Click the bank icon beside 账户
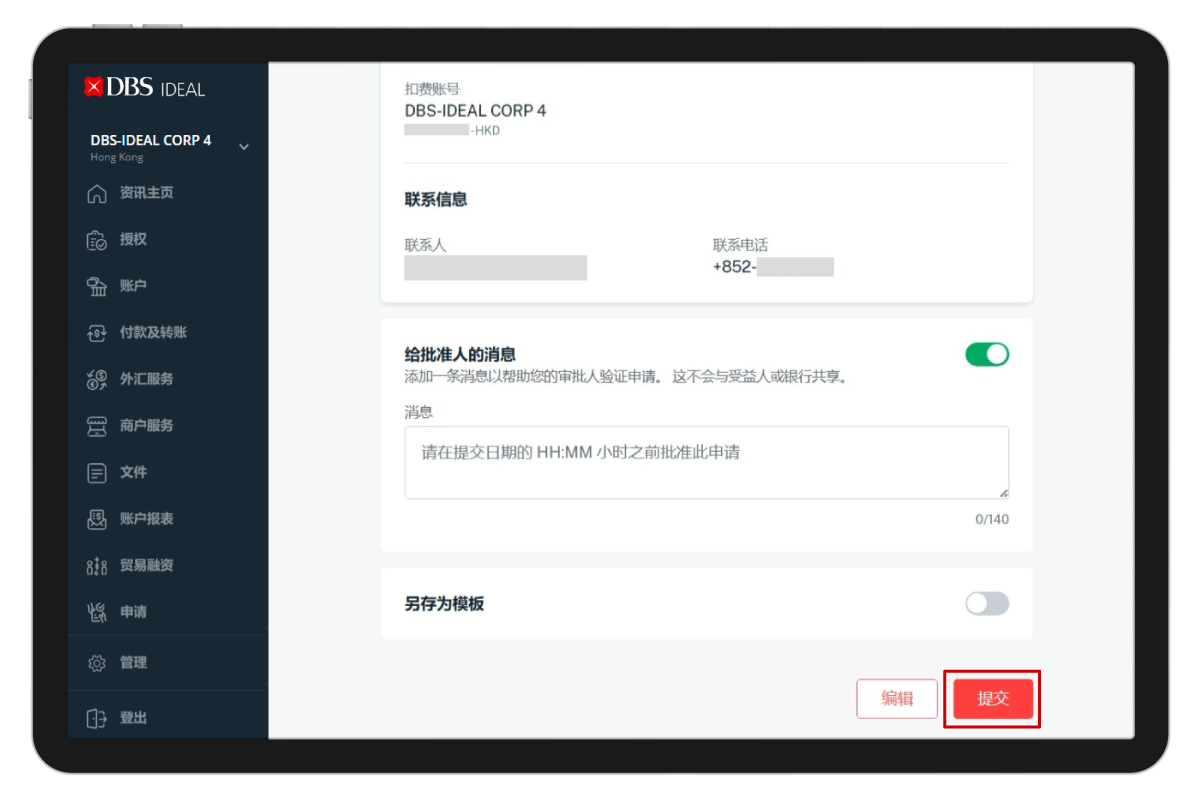1200x800 pixels. tap(97, 286)
